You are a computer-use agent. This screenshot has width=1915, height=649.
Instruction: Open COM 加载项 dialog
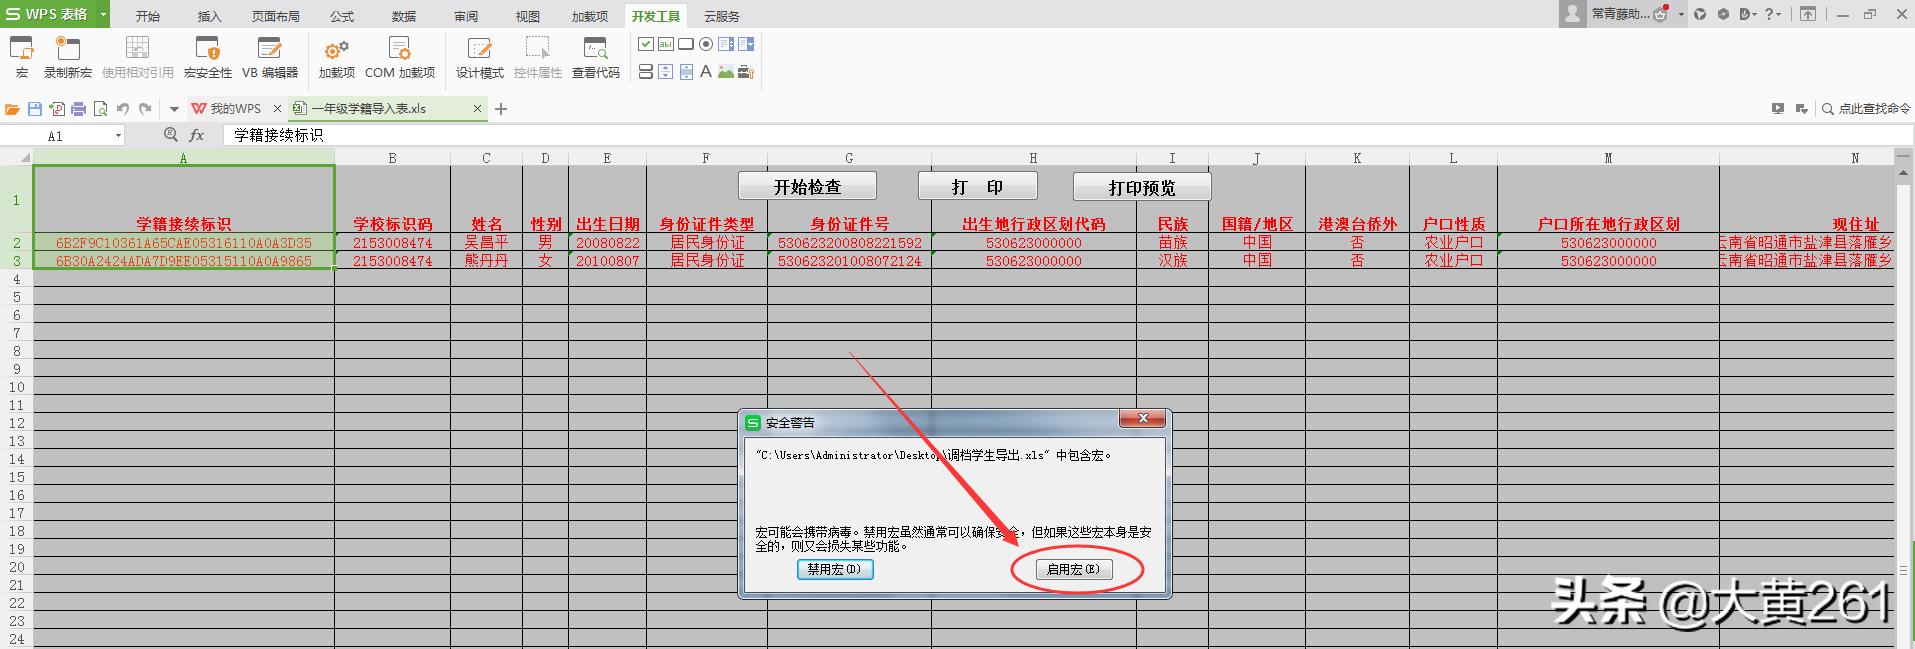400,57
